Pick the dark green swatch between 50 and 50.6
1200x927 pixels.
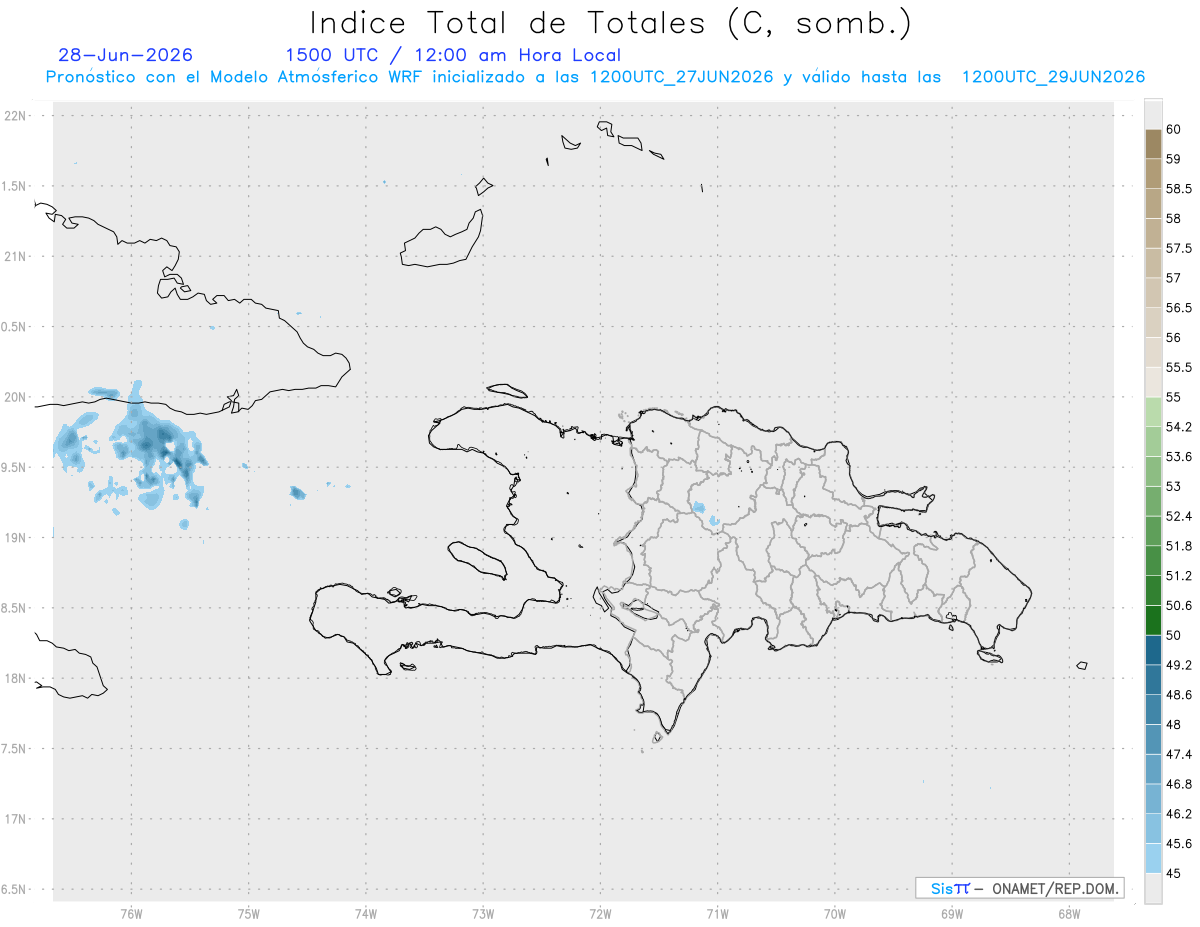[1153, 620]
